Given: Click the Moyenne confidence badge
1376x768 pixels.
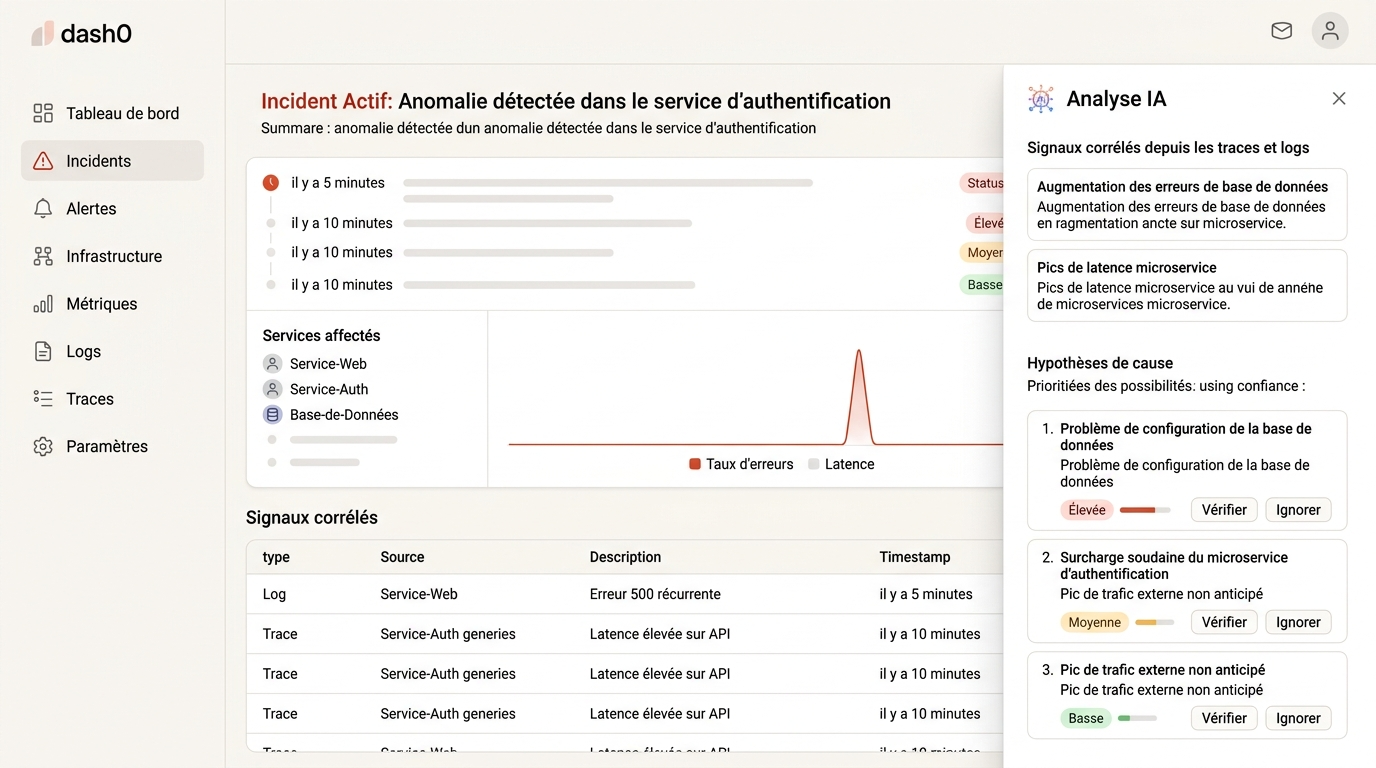Looking at the screenshot, I should pyautogui.click(x=1094, y=622).
